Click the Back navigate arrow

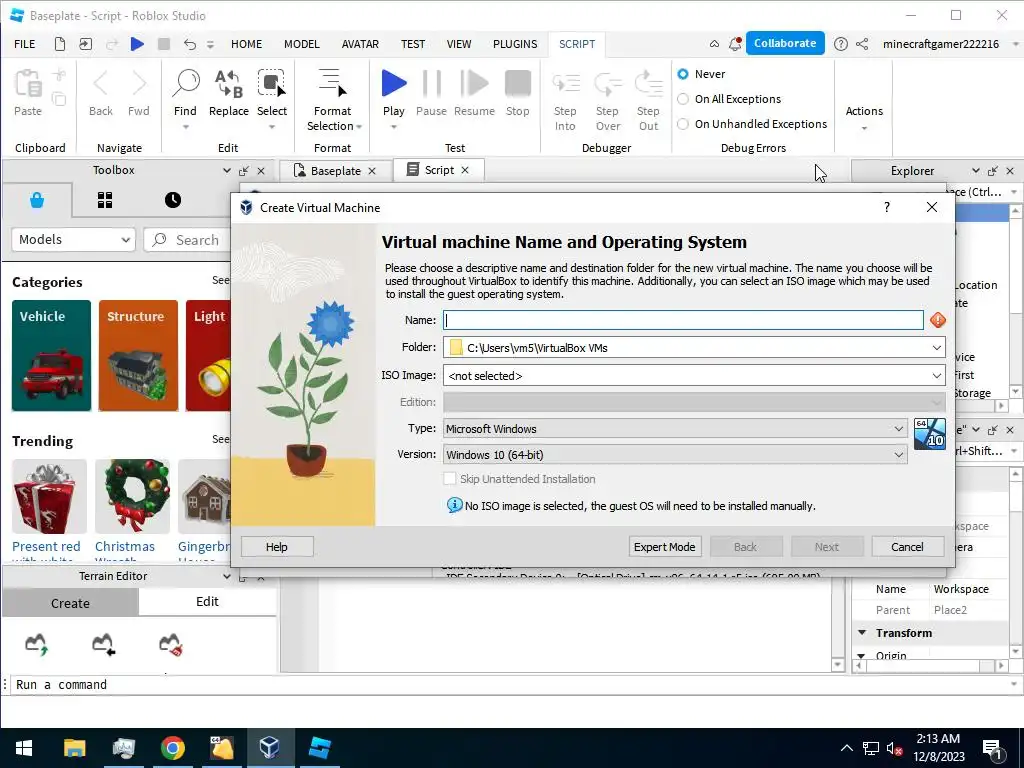click(x=101, y=84)
